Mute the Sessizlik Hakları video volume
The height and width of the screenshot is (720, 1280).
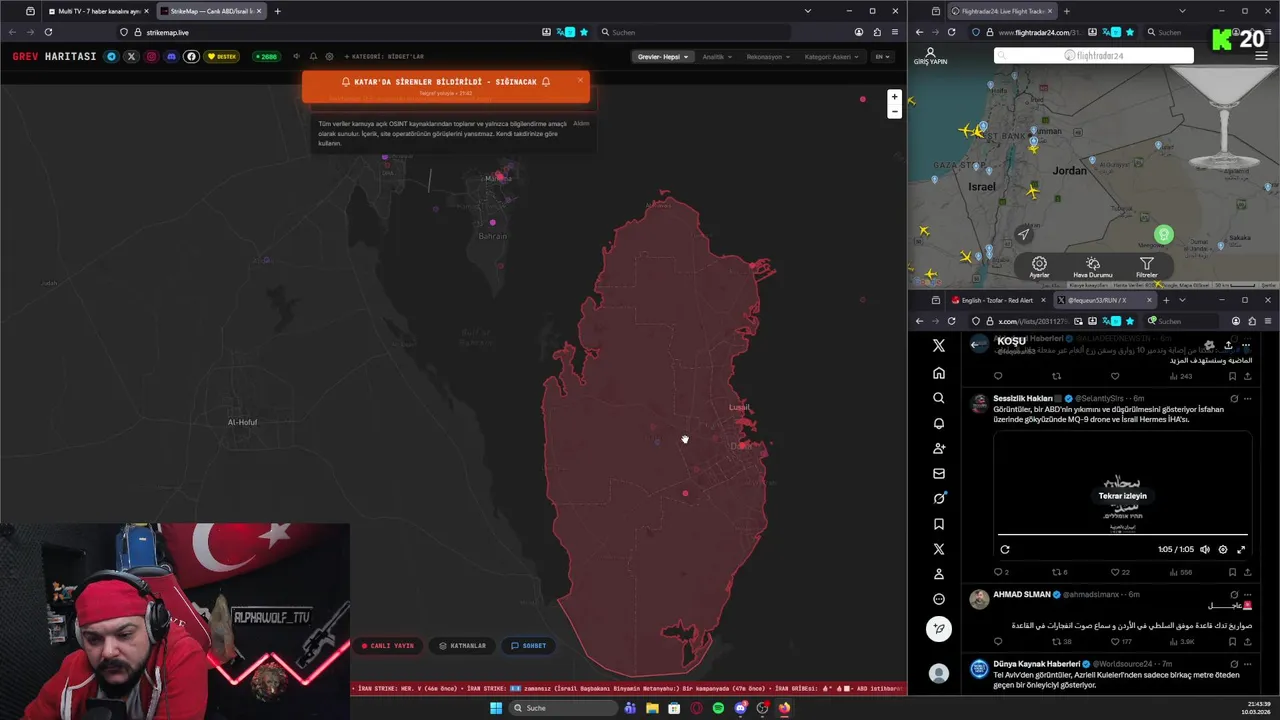pyautogui.click(x=1204, y=549)
